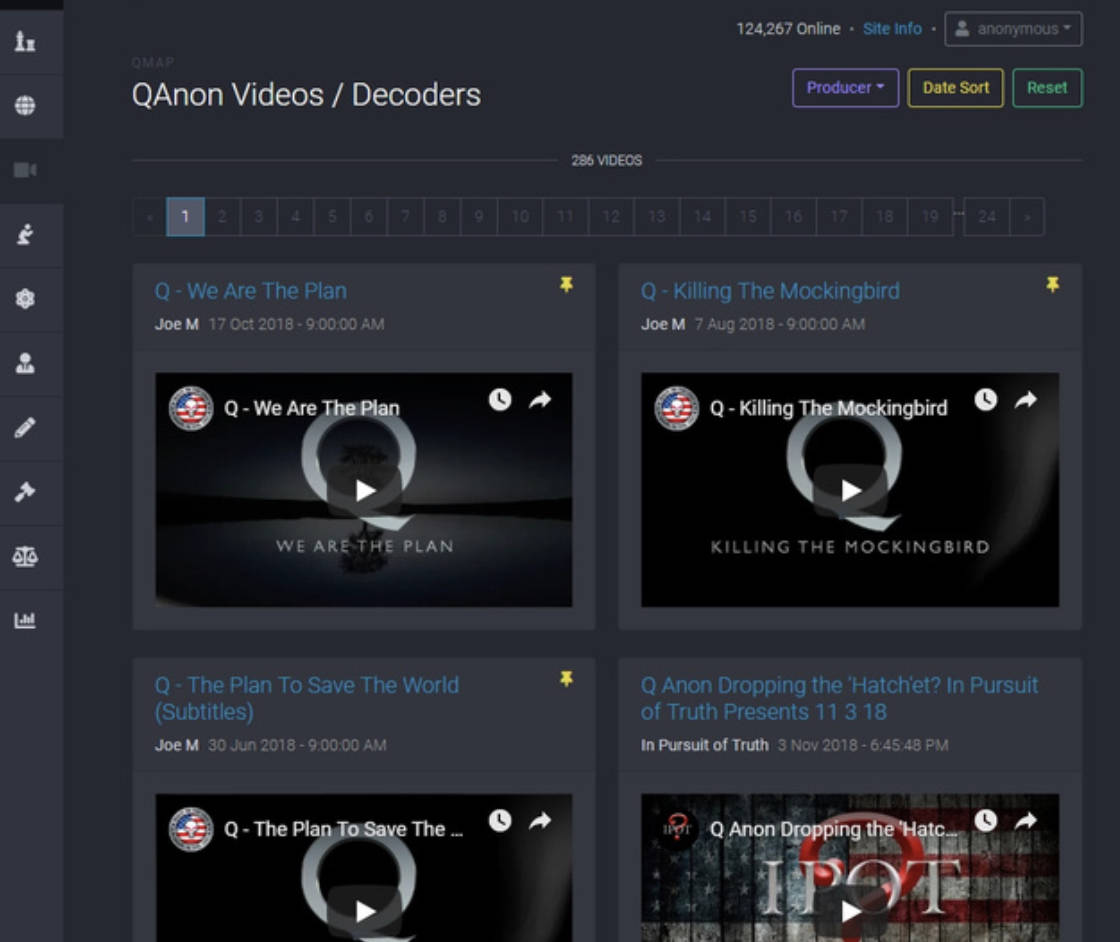Click the date '7 Aug 2018 - 9:00:00 AM'
This screenshot has height=942, width=1120.
pyautogui.click(x=780, y=324)
